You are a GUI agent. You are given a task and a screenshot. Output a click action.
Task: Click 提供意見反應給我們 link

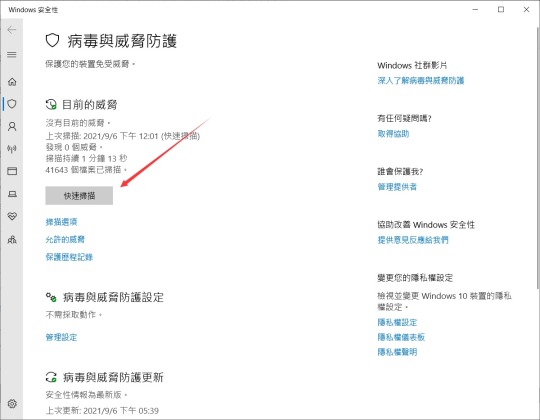(413, 240)
